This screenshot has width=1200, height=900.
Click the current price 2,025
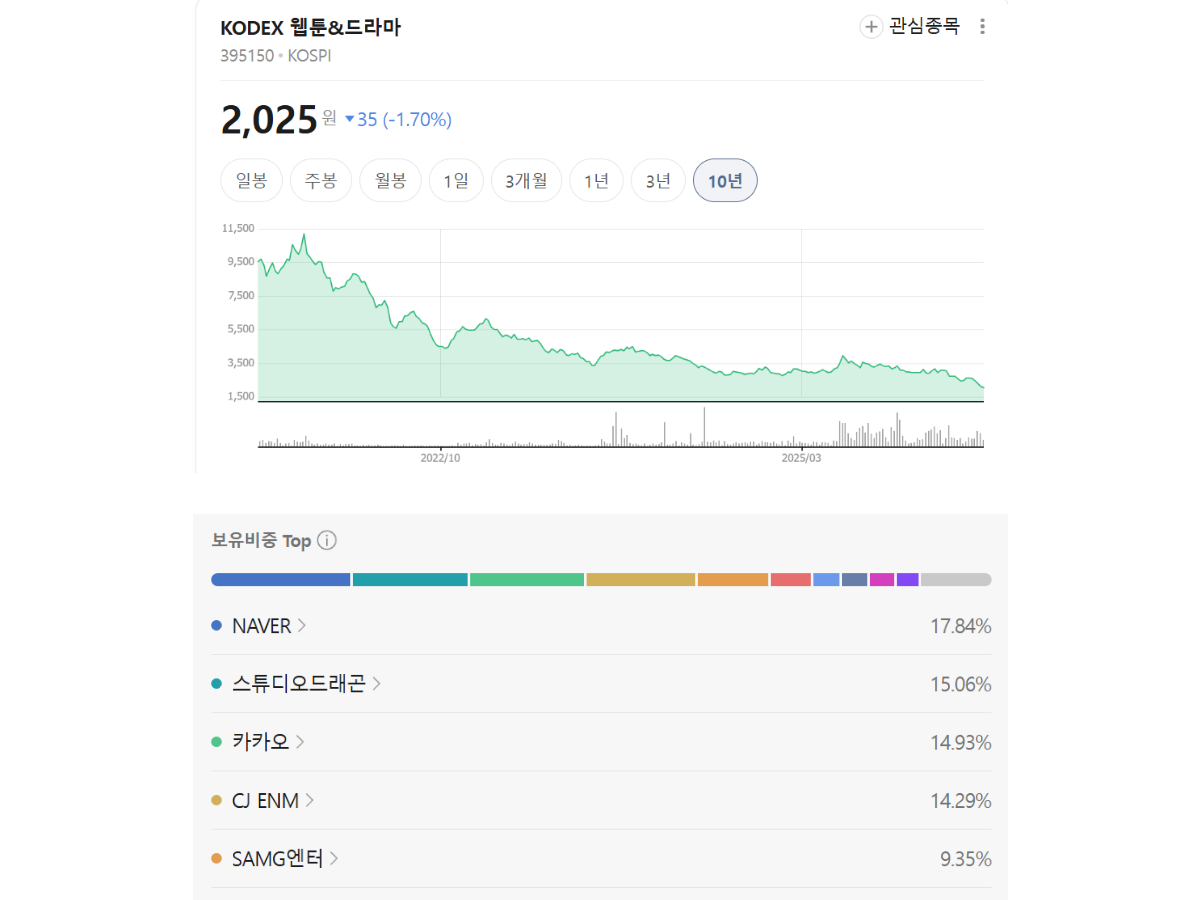coord(269,120)
